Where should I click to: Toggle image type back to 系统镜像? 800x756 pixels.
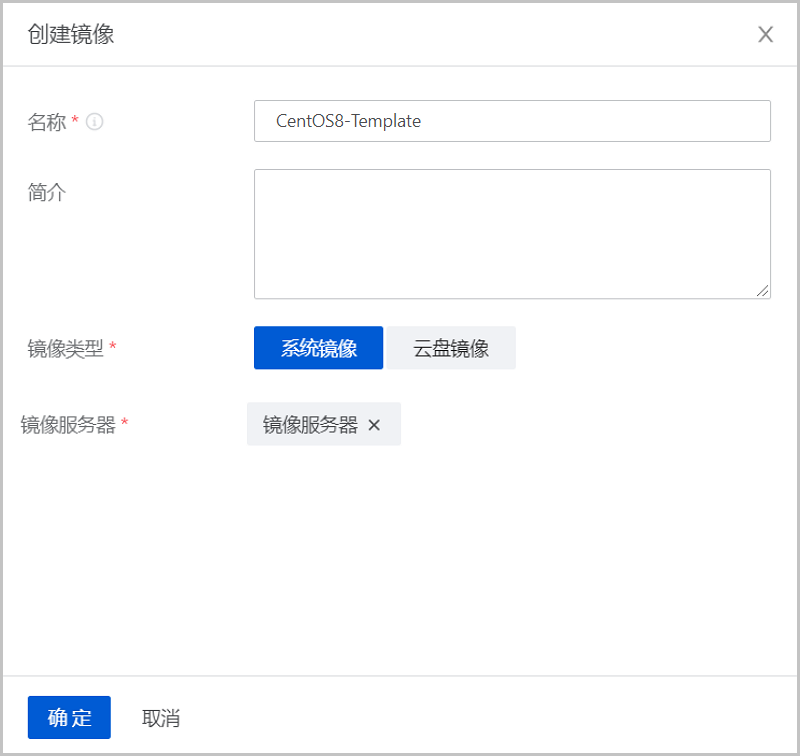pos(318,347)
